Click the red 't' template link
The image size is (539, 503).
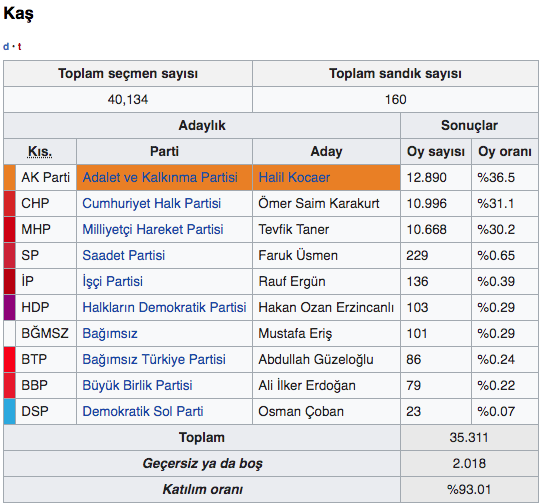(x=20, y=46)
